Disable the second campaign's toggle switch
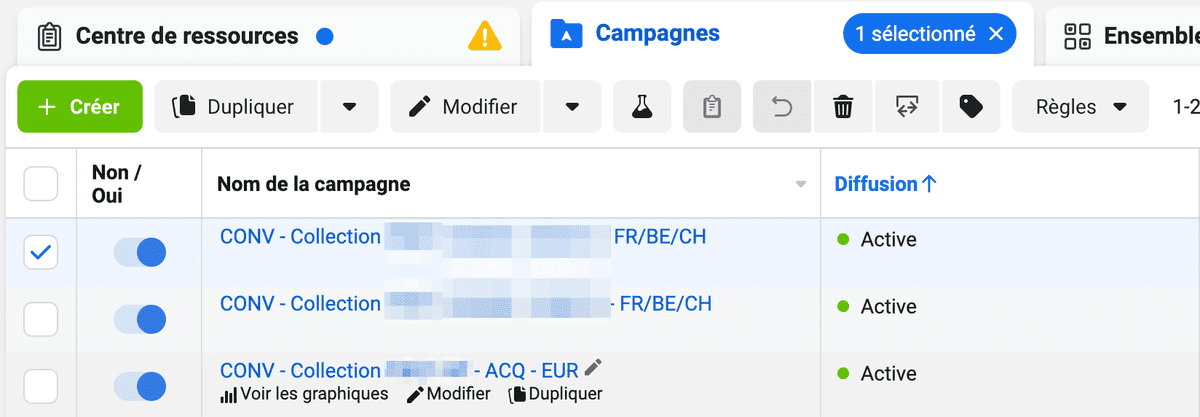Viewport: 1200px width, 417px height. coord(140,319)
